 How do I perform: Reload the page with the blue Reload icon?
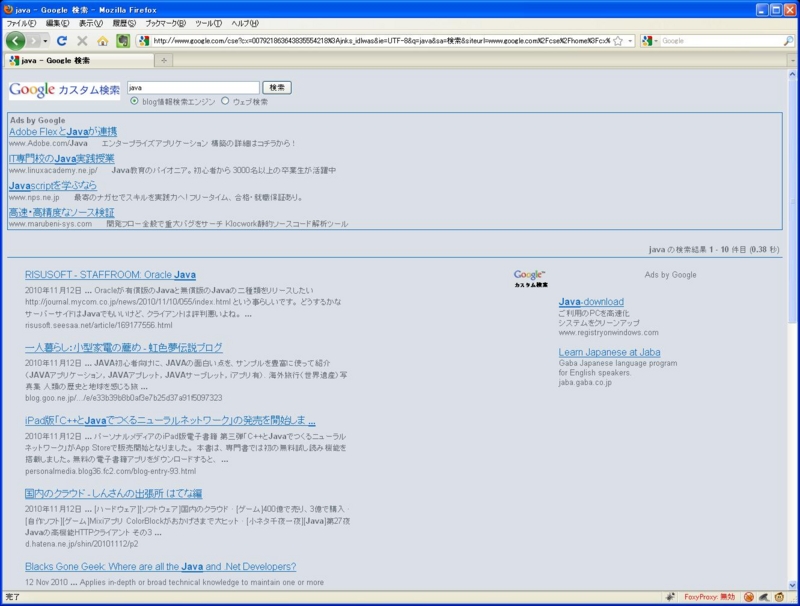click(62, 41)
